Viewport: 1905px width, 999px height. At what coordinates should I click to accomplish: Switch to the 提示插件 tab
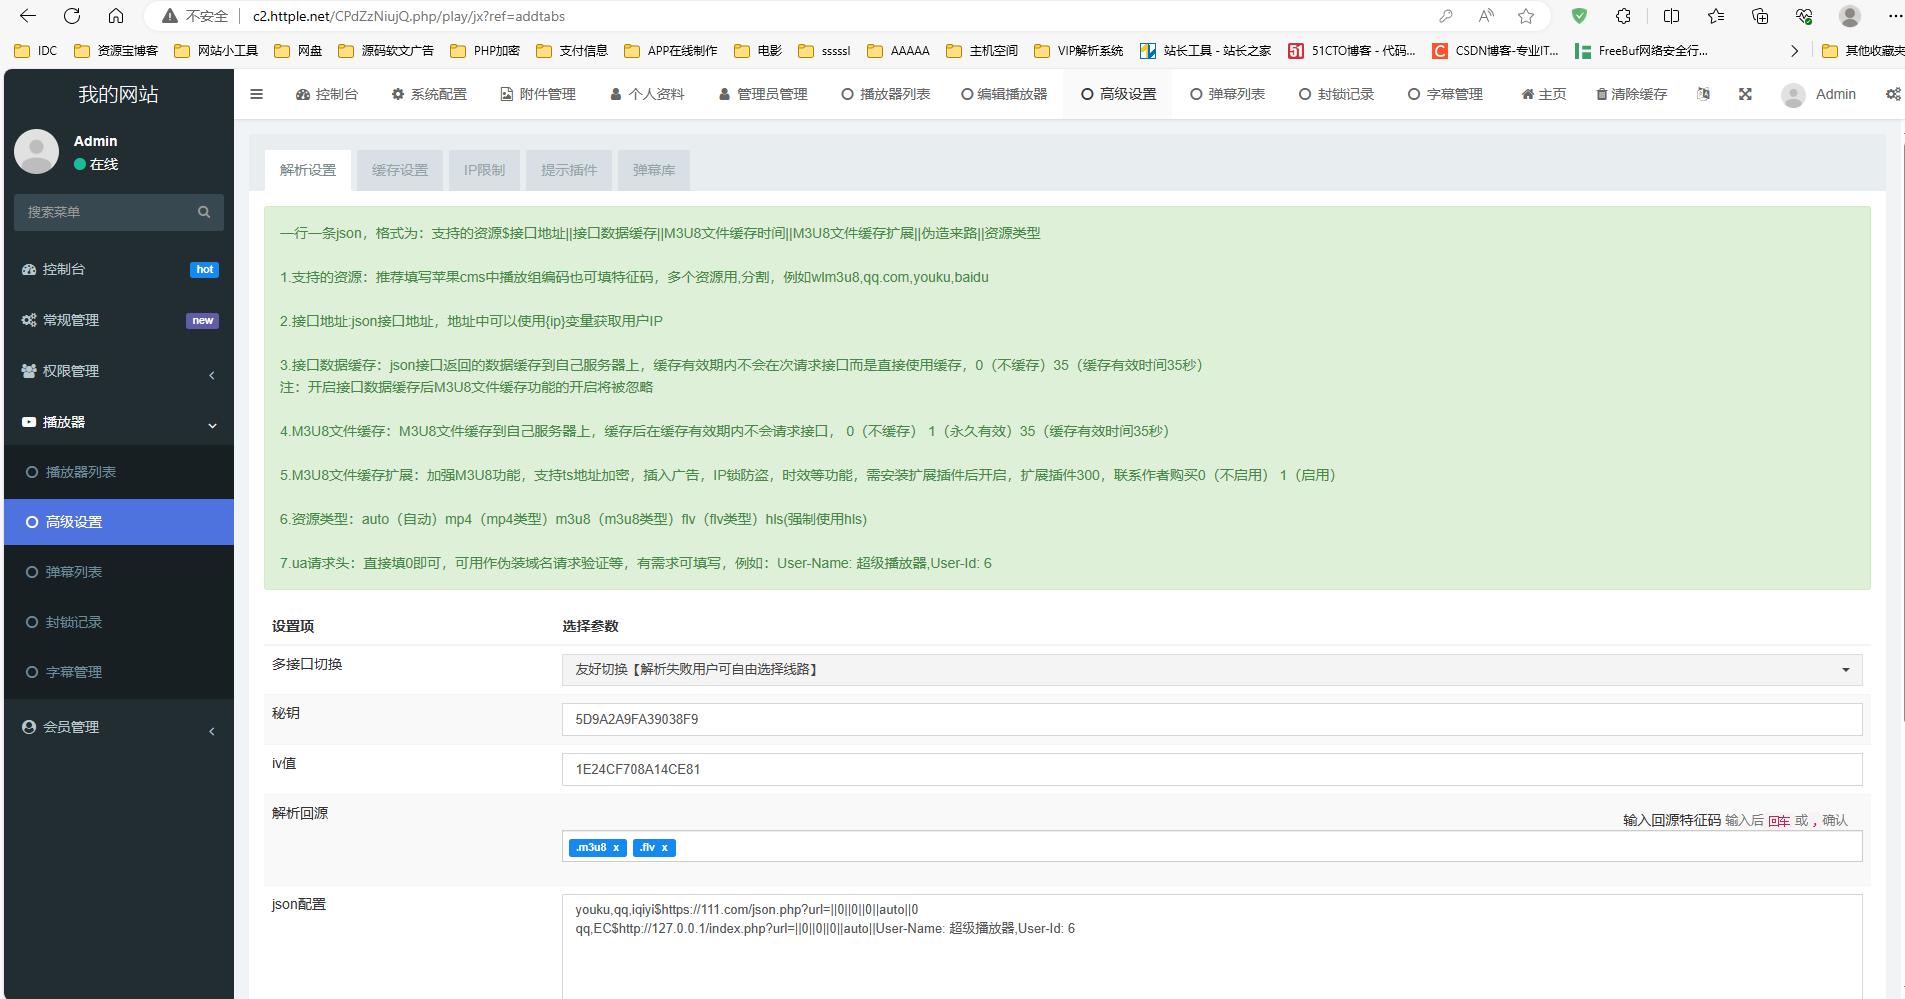click(569, 170)
